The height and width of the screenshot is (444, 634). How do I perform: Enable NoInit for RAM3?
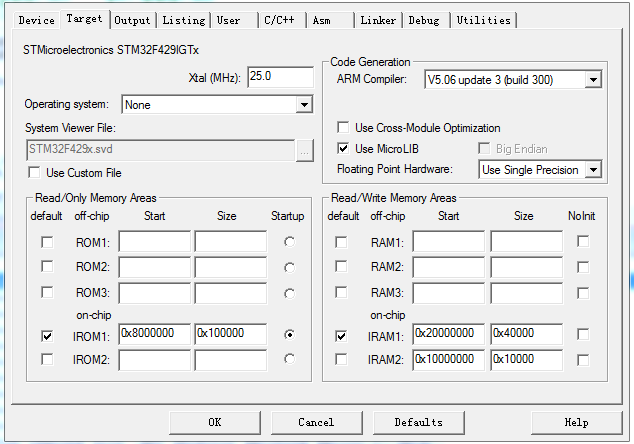(583, 293)
